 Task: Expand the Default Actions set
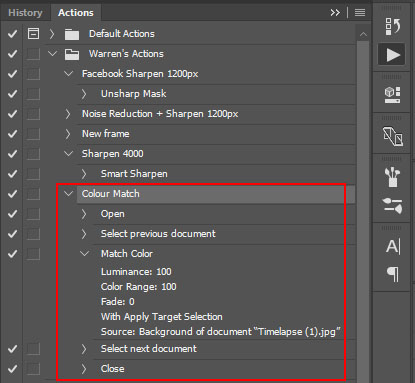[52, 34]
